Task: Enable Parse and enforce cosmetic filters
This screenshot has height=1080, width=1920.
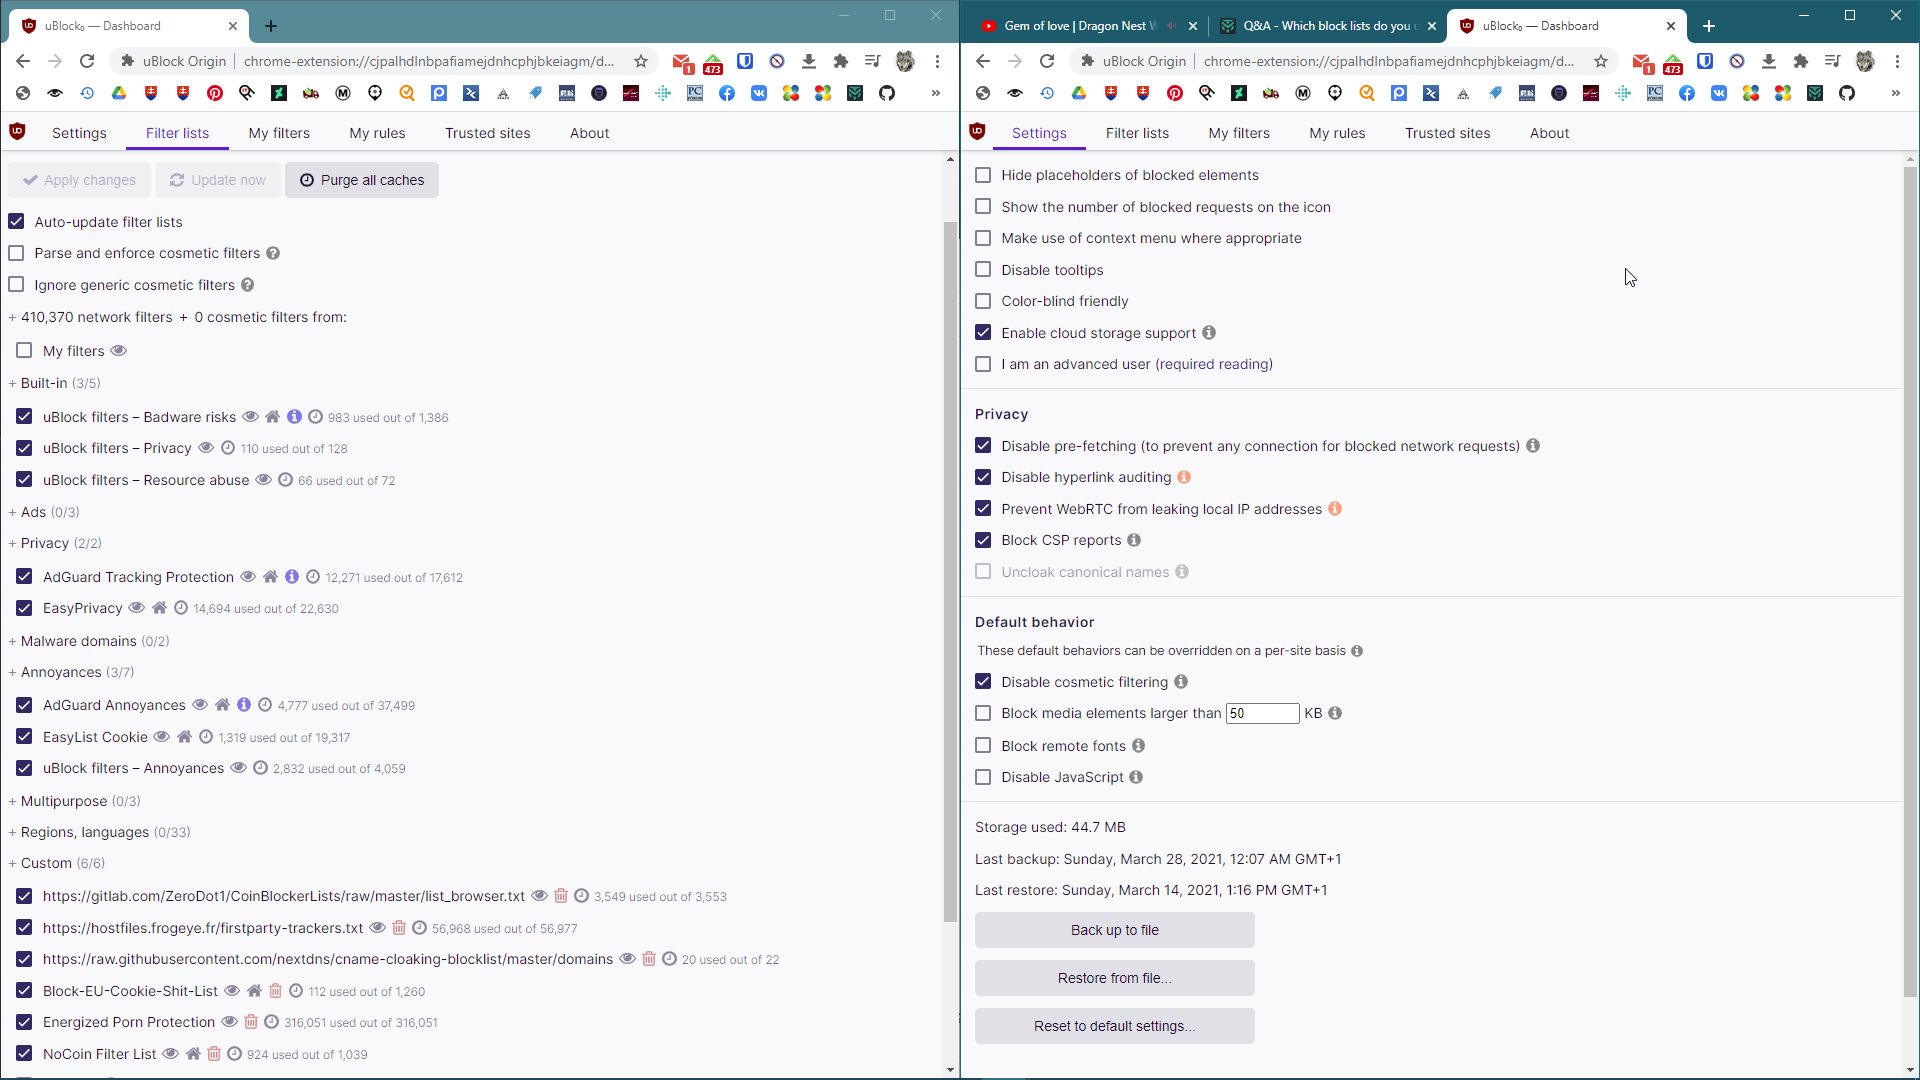Action: (x=16, y=253)
